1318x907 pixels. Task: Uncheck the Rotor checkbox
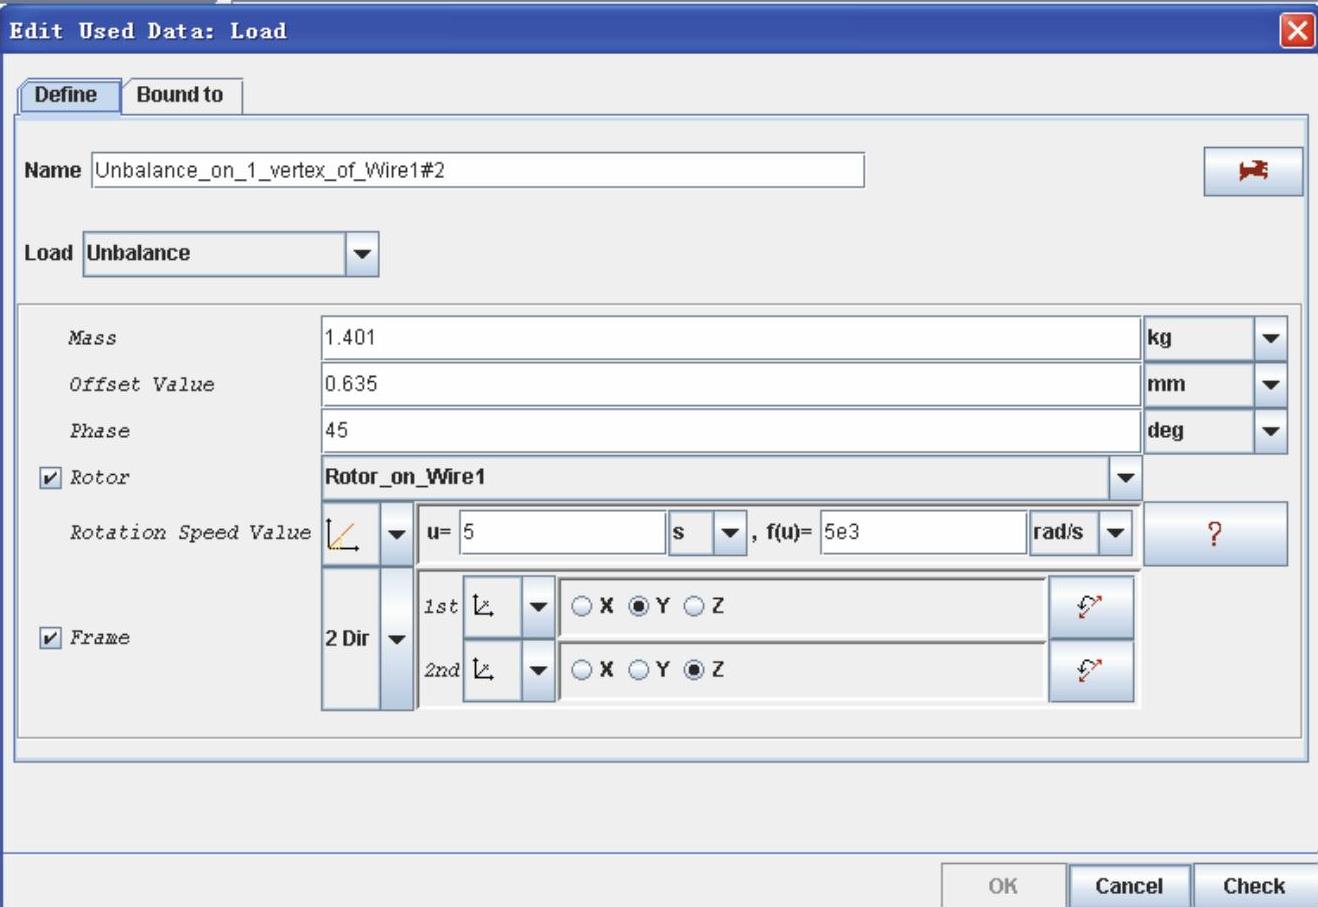(50, 478)
